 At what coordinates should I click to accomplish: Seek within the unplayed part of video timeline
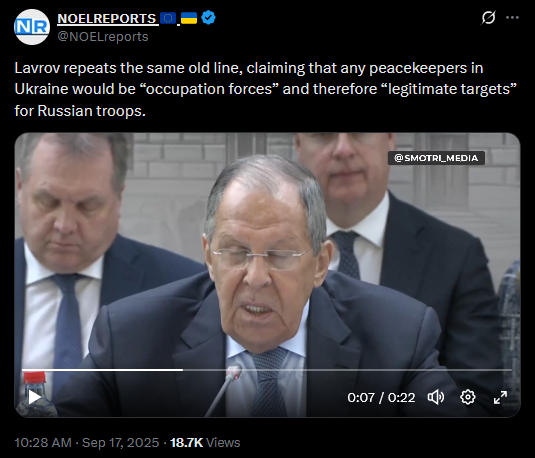tap(347, 370)
